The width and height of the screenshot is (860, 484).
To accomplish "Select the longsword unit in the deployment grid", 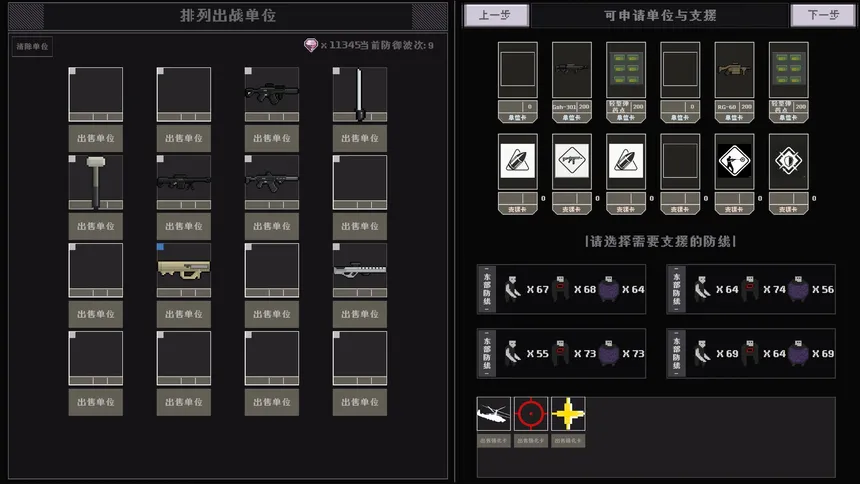I will click(360, 94).
